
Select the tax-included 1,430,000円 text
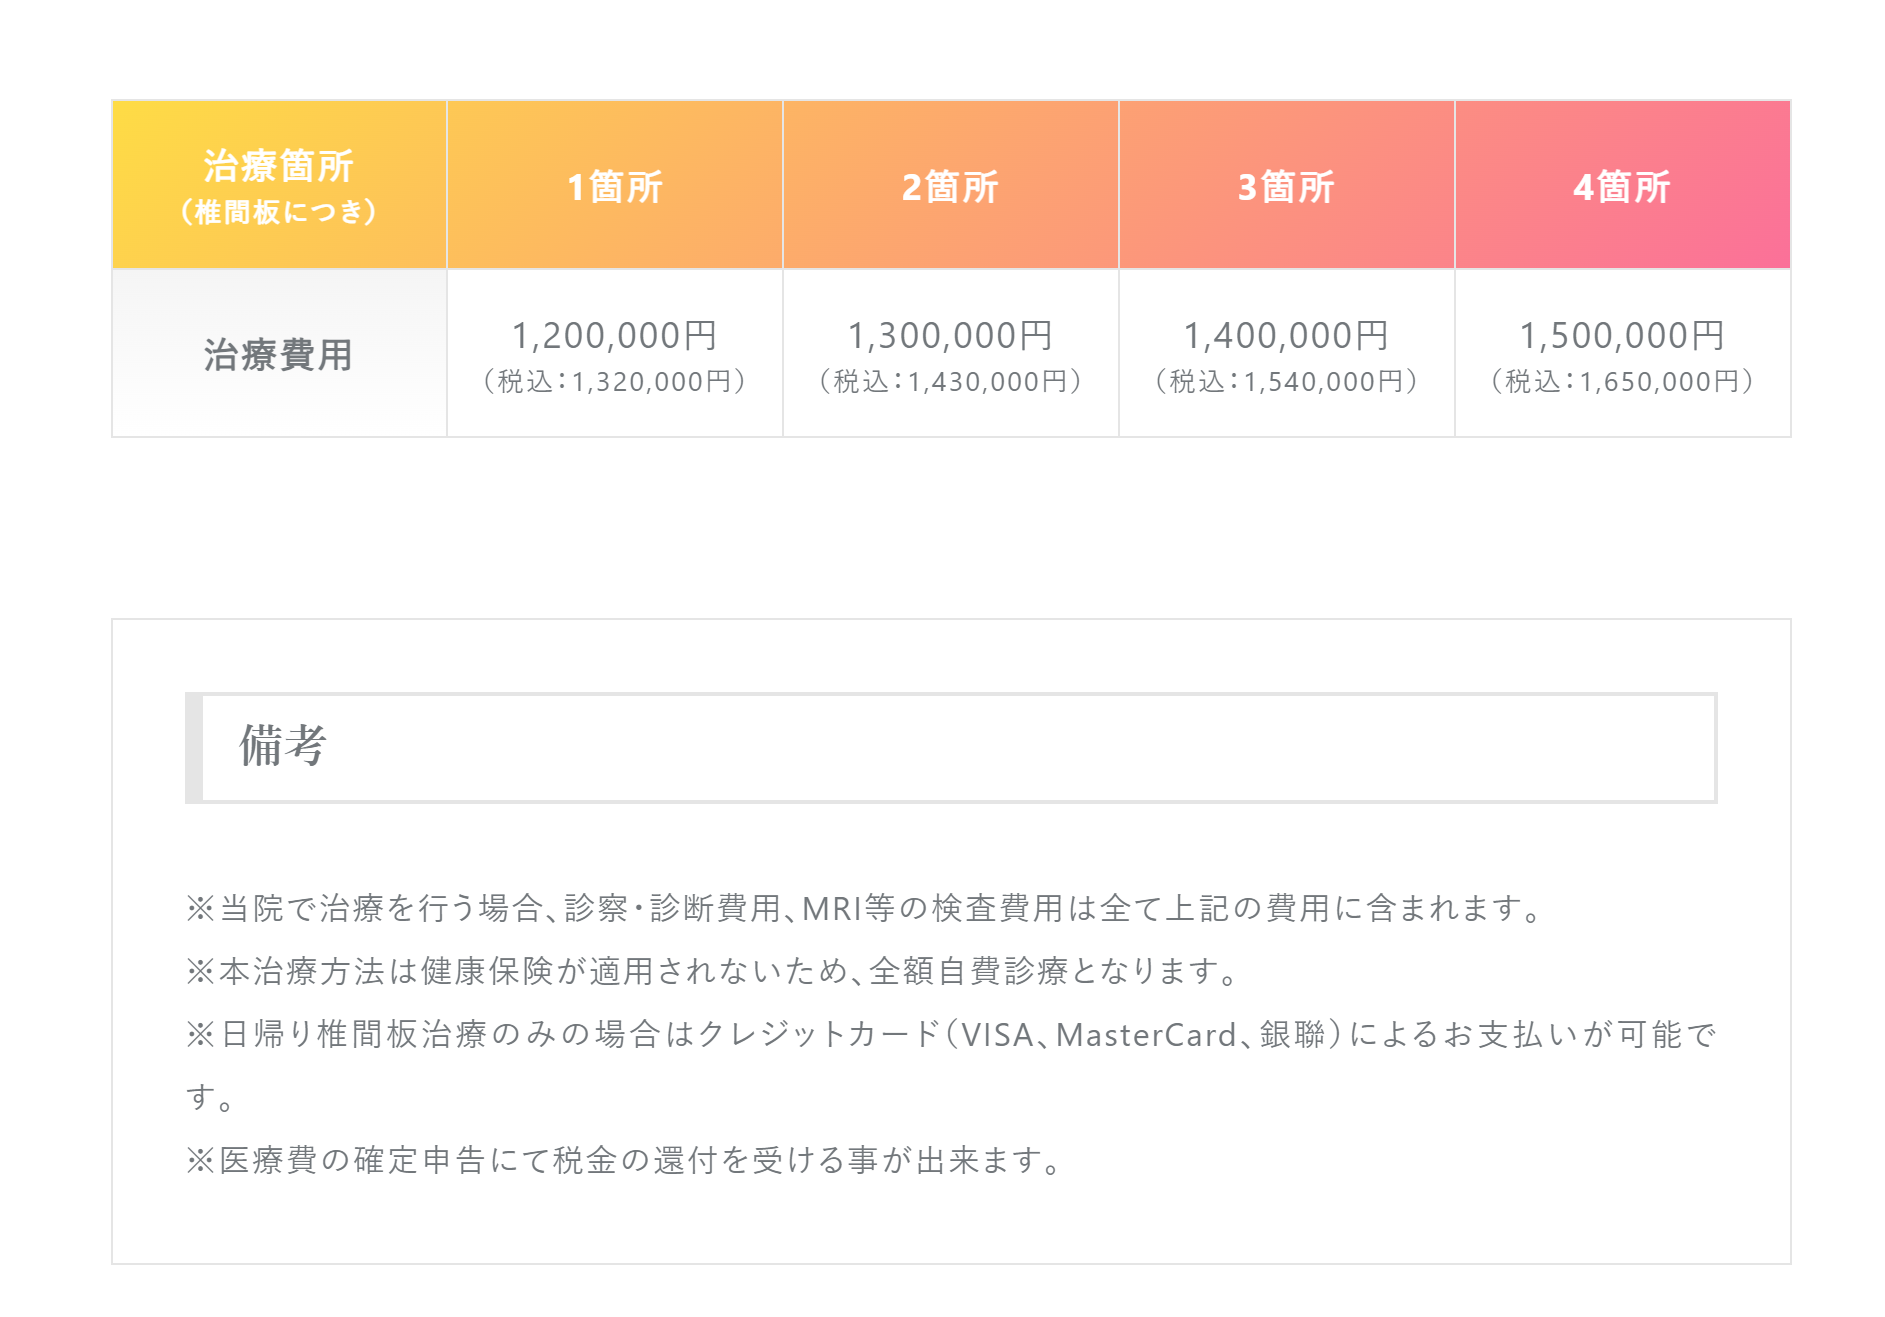point(950,382)
